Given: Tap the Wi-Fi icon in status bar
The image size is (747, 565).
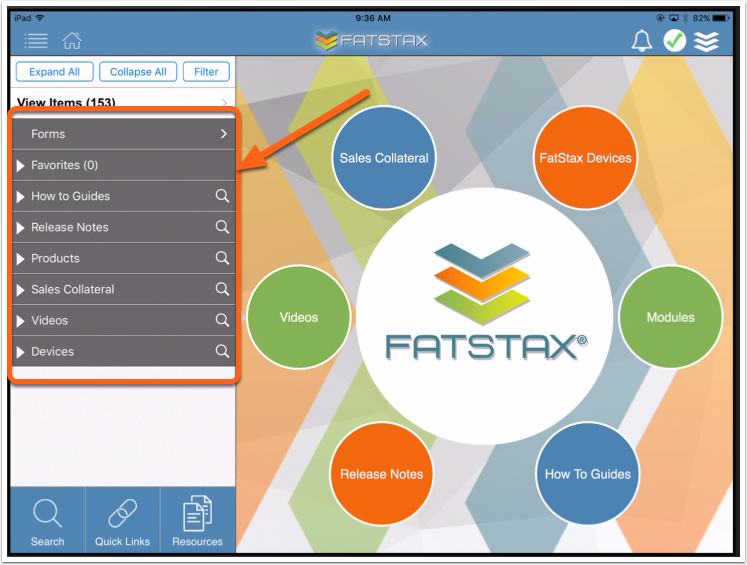Looking at the screenshot, I should 40,18.
